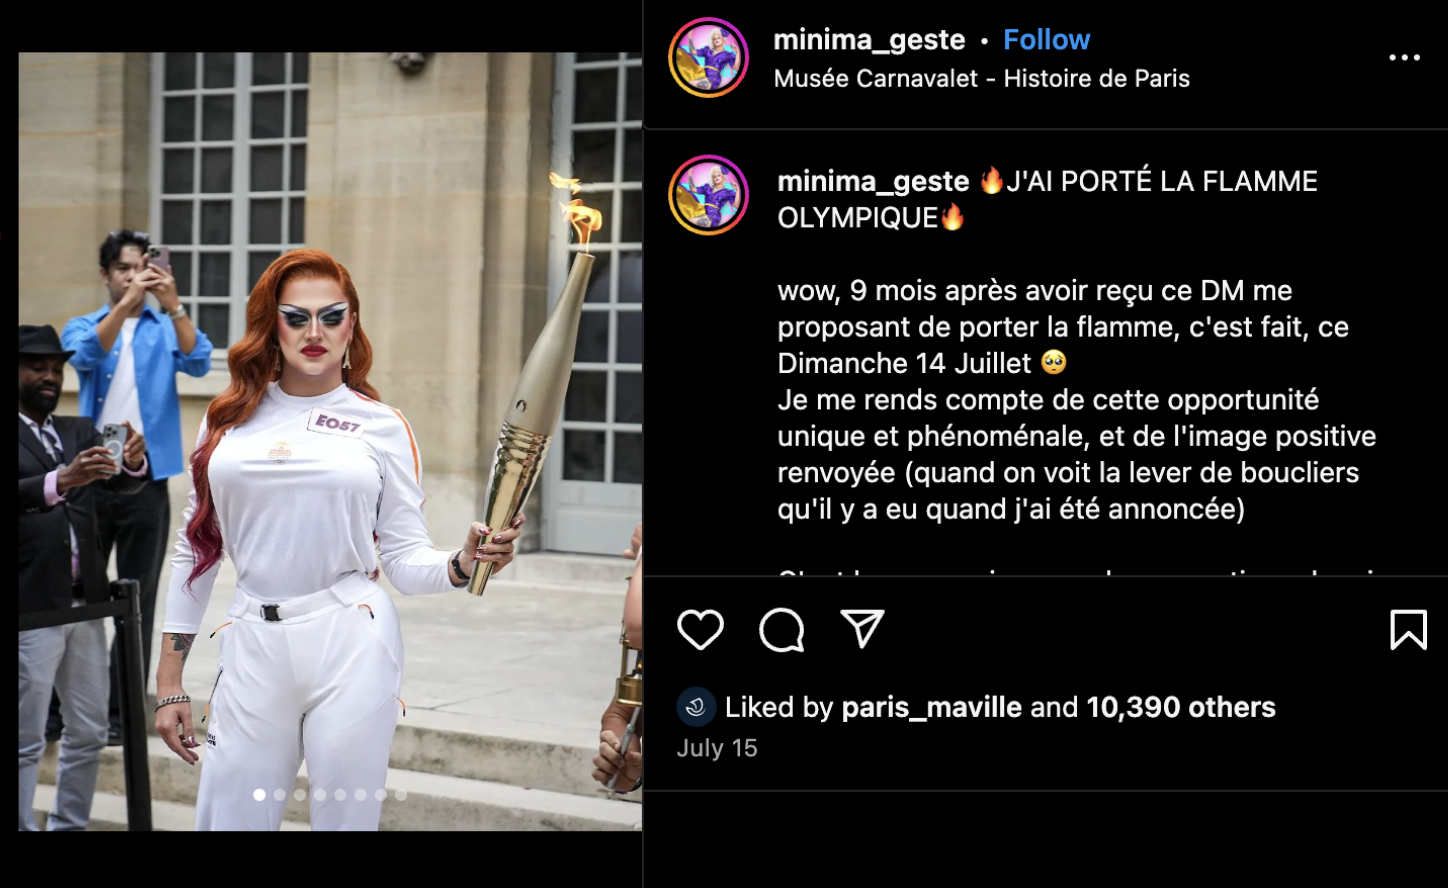This screenshot has height=888, width=1448.
Task: Show the list of 10,390 others who liked
Action: tap(1180, 707)
